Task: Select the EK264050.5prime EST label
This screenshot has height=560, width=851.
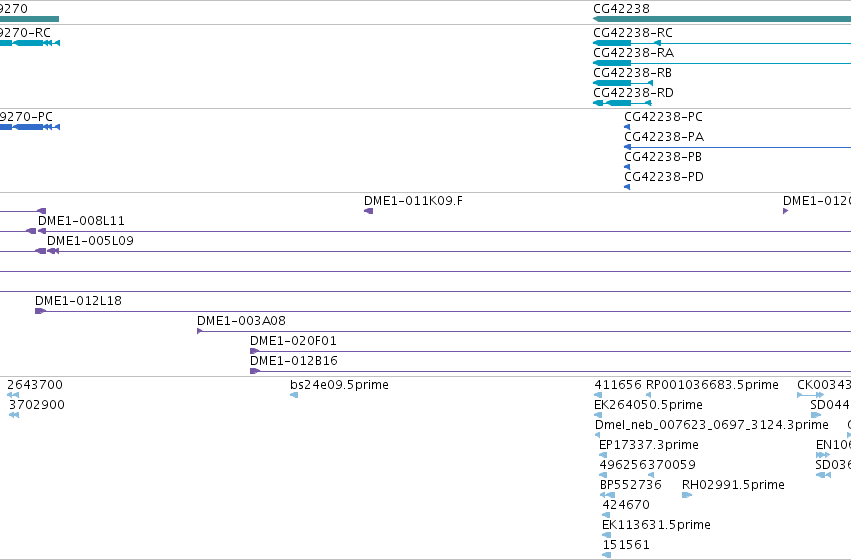Action: [x=648, y=405]
